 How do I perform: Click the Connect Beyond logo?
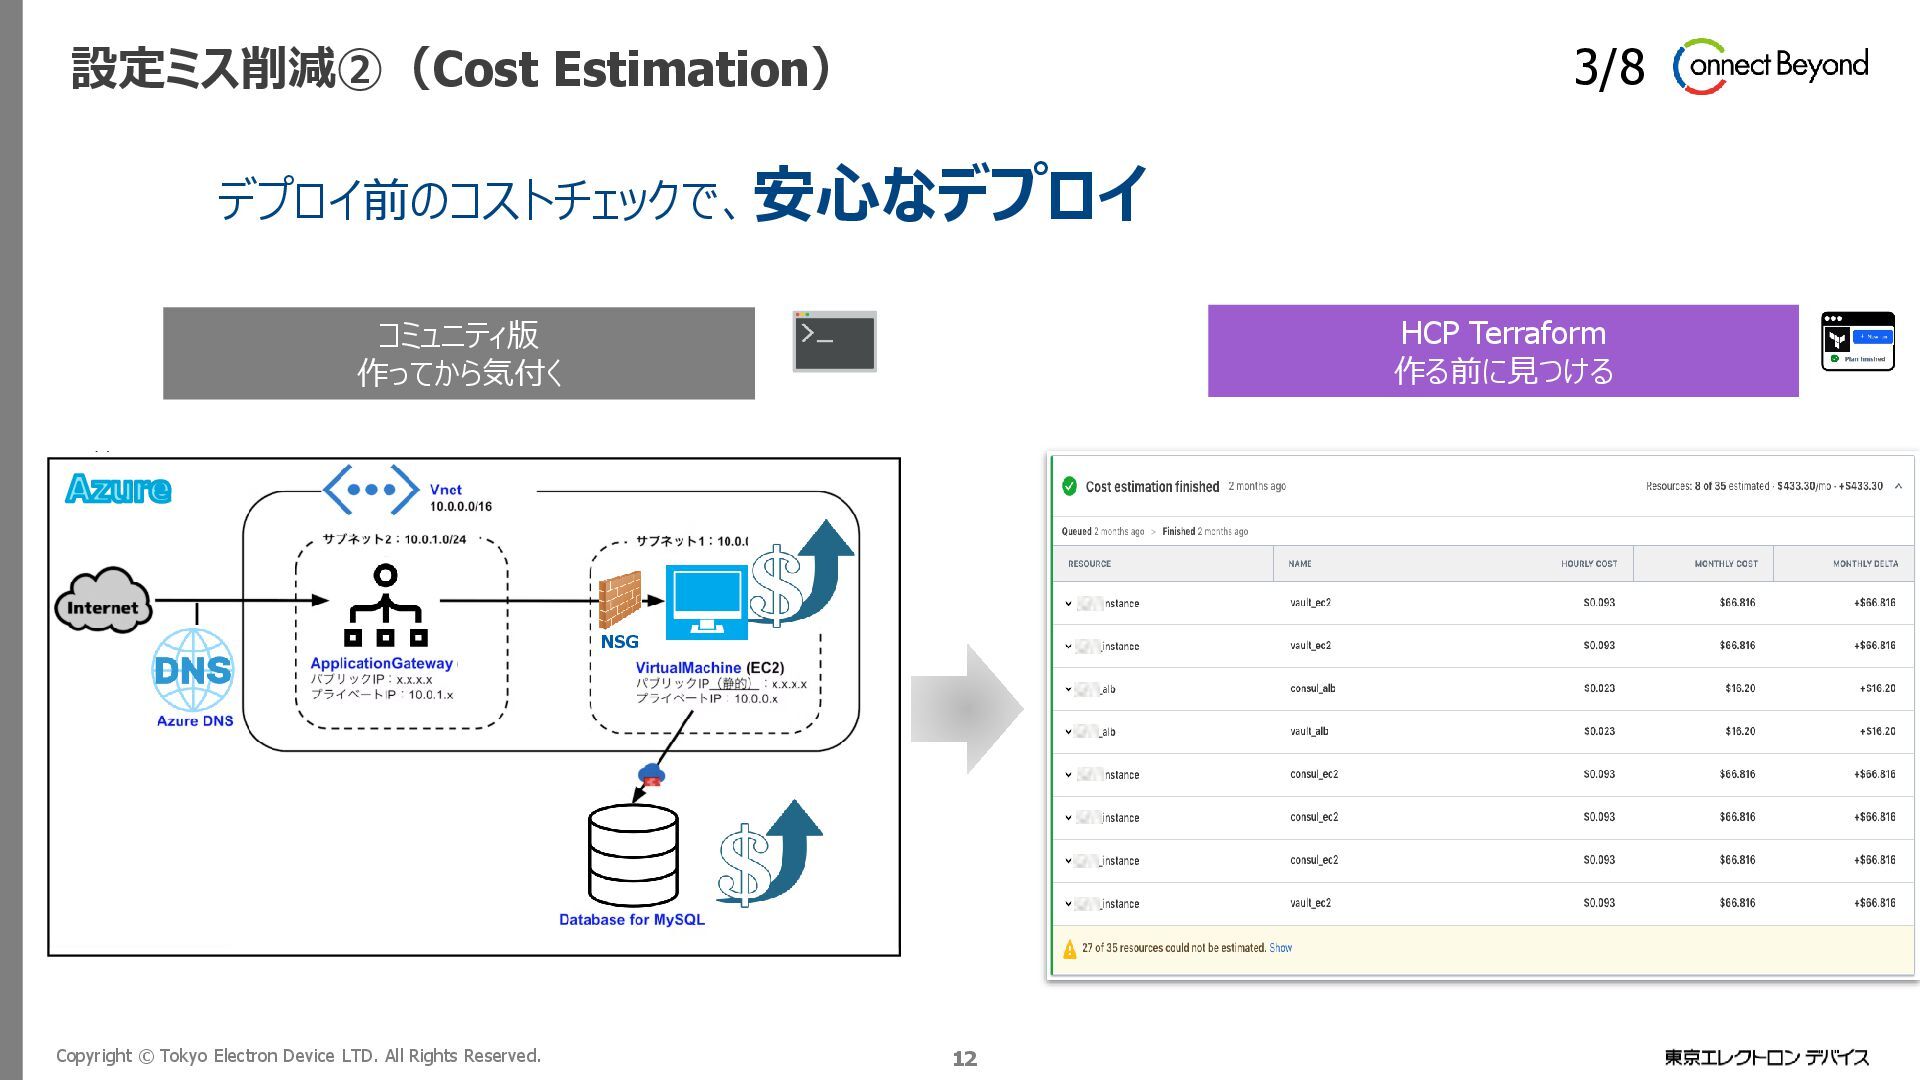1770,66
